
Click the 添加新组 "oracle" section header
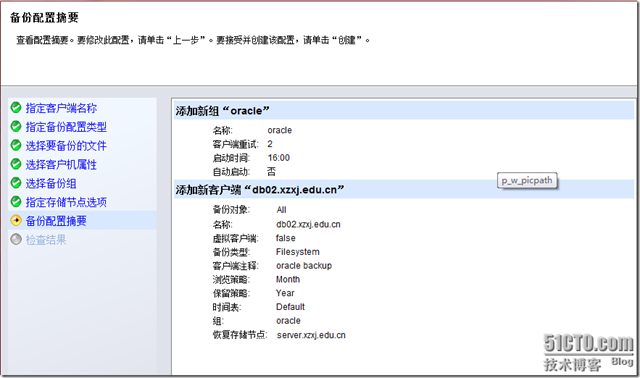(404, 111)
